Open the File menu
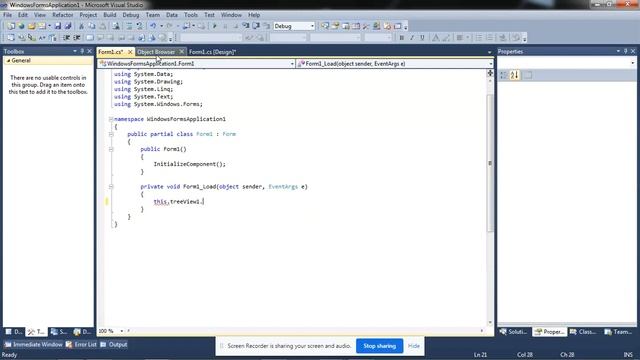 pyautogui.click(x=8, y=15)
